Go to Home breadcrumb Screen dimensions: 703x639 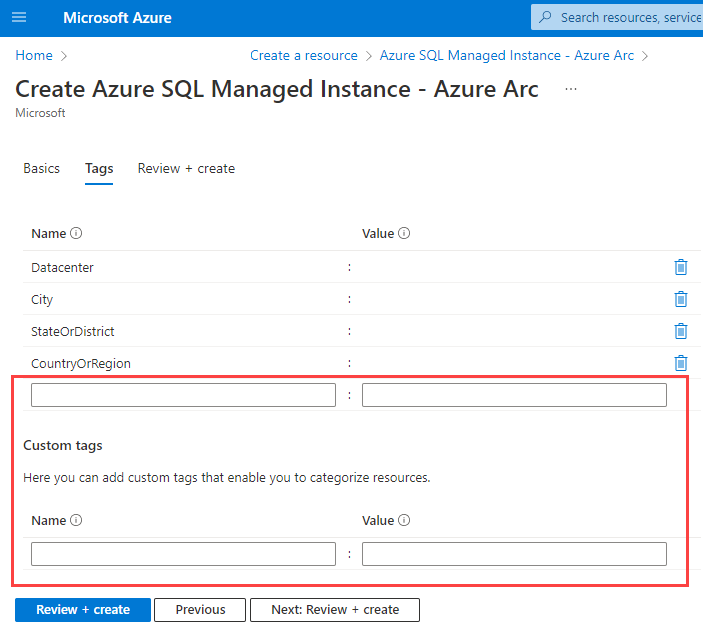coord(34,55)
